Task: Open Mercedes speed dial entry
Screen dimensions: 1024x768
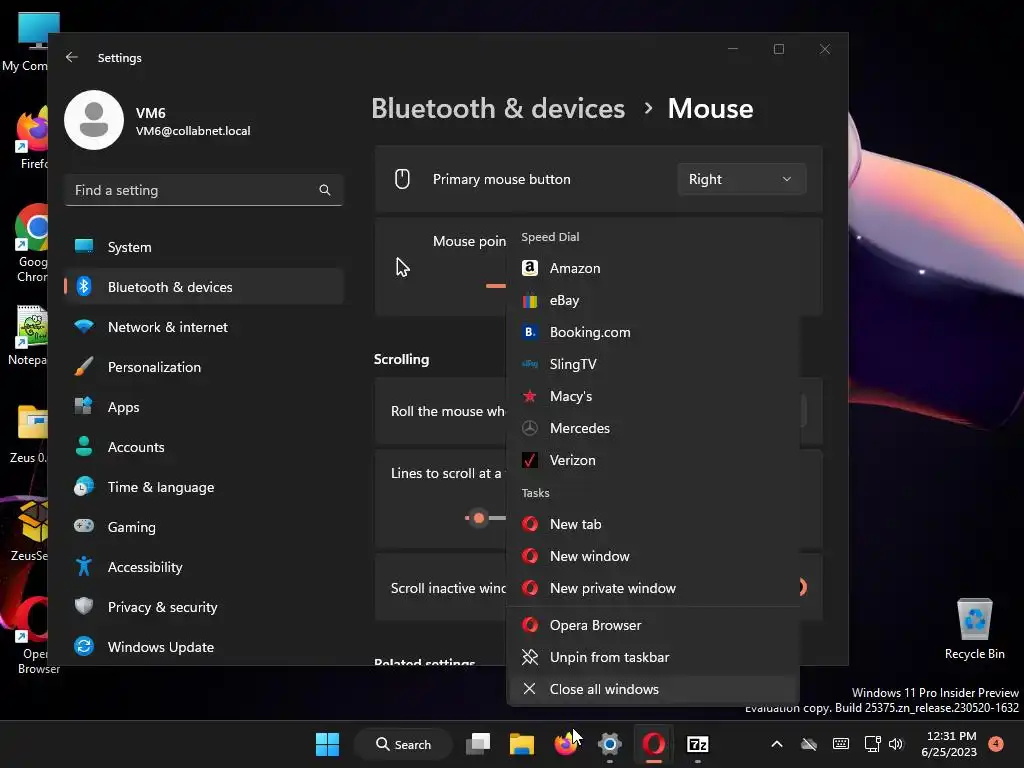Action: pos(653,428)
